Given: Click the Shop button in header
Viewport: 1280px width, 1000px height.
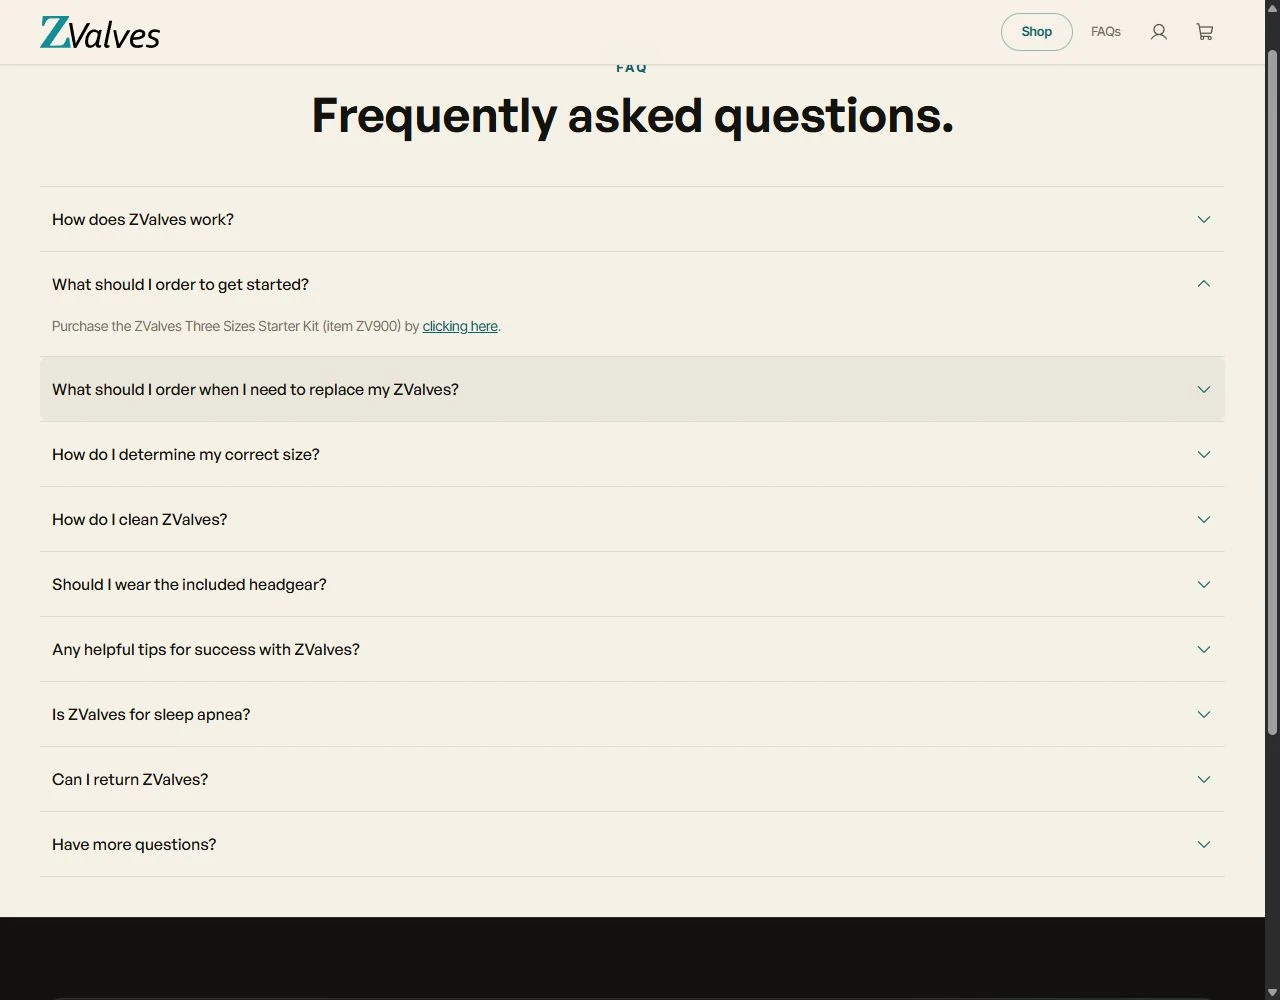Looking at the screenshot, I should point(1037,32).
